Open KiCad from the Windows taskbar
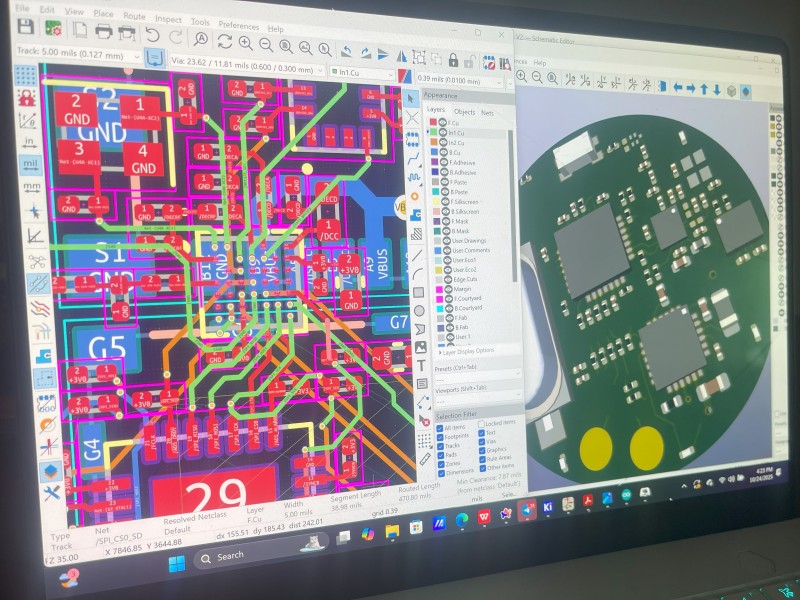The width and height of the screenshot is (800, 600). click(547, 507)
